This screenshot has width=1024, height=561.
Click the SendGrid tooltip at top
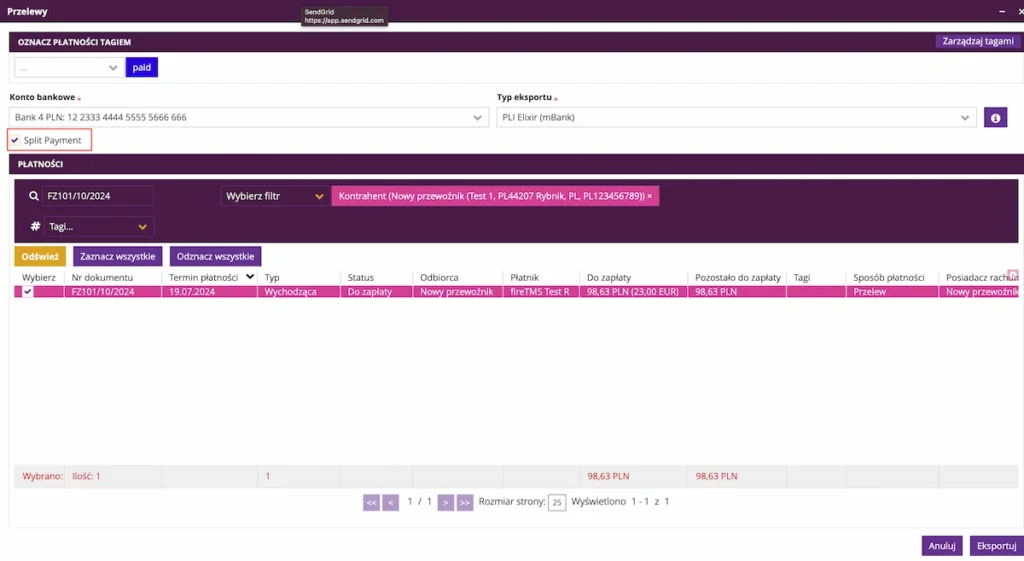coord(344,16)
